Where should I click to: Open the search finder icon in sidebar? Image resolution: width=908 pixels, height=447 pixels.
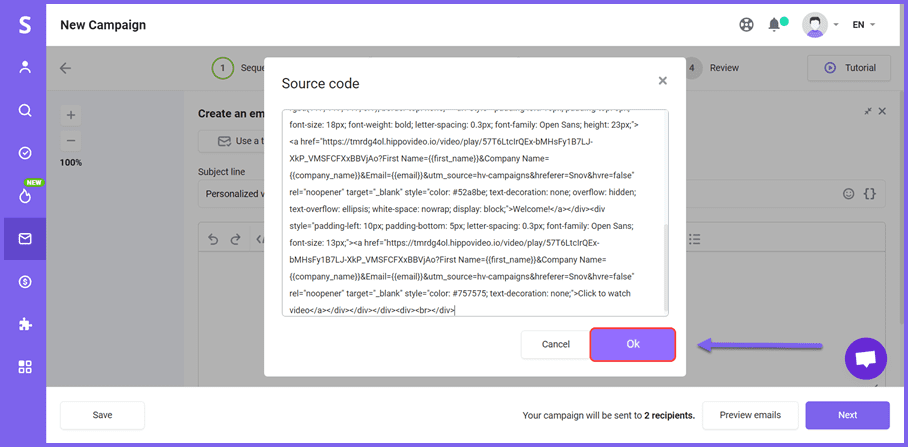tap(25, 111)
